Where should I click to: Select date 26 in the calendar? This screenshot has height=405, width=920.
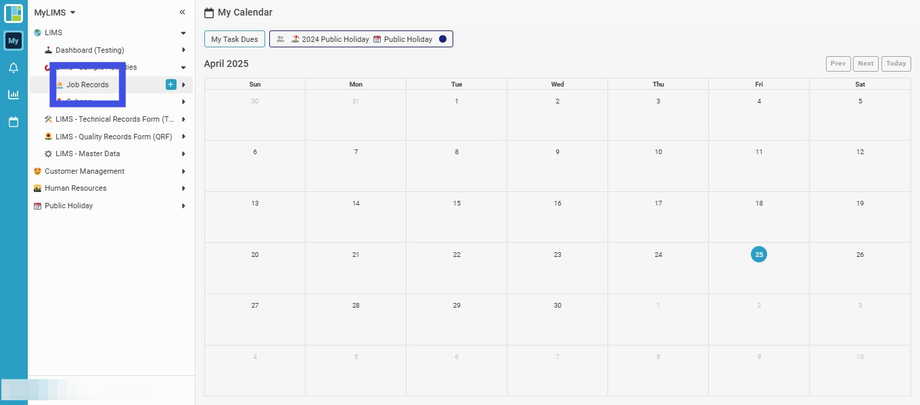(860, 254)
